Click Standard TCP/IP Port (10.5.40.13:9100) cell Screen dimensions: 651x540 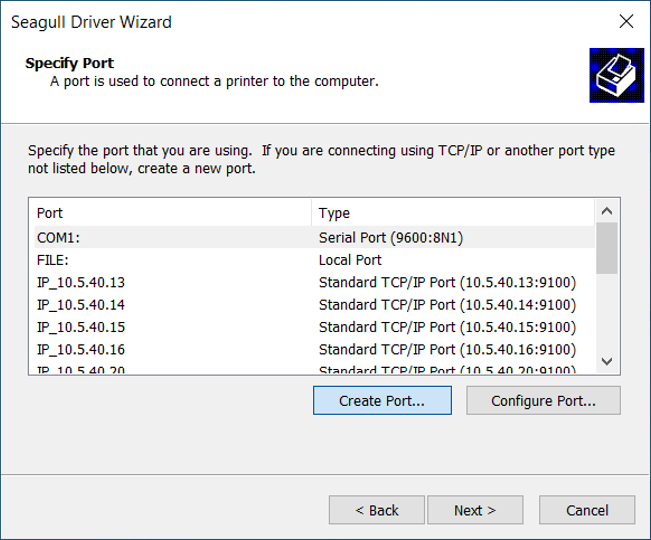click(x=447, y=282)
